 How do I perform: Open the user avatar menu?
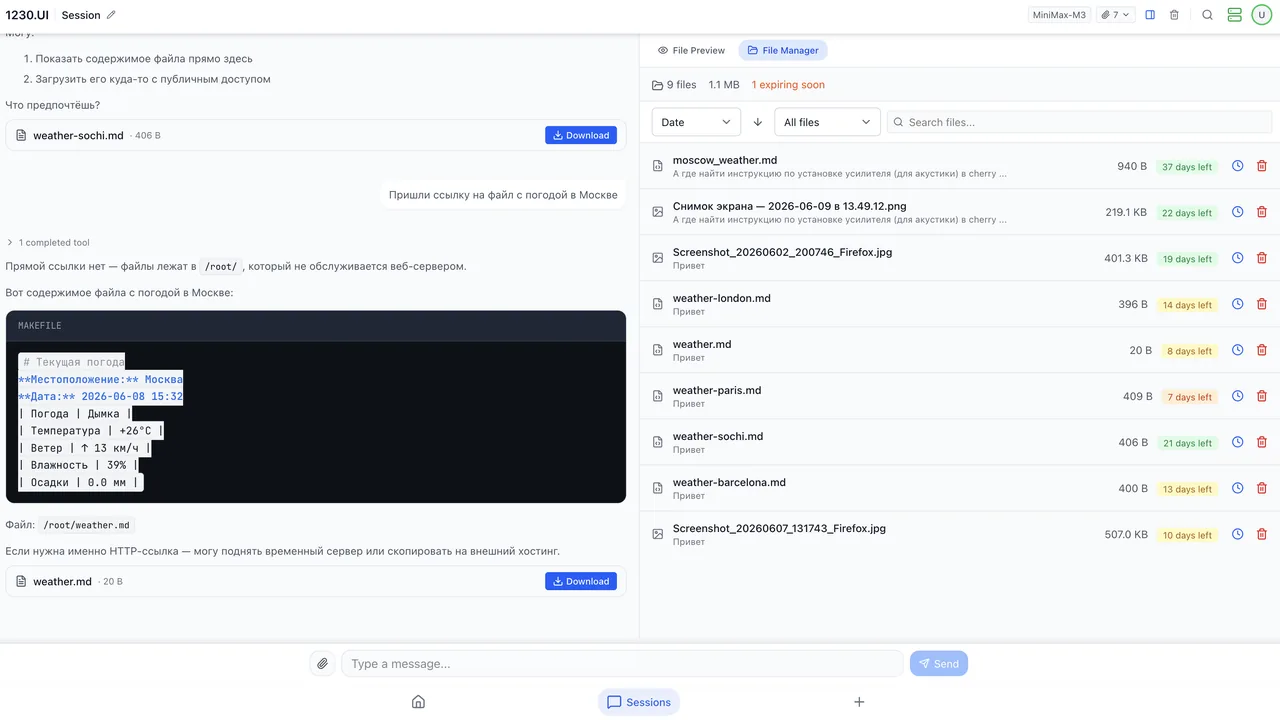coord(1261,15)
